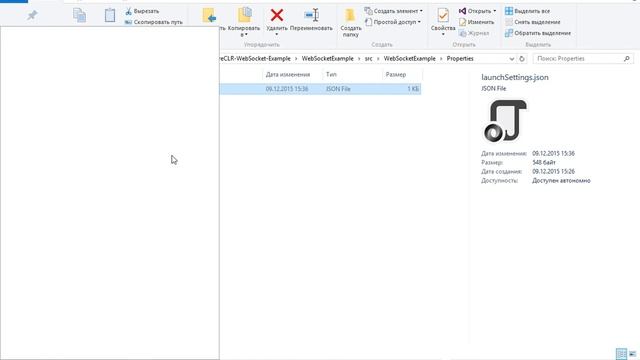The width and height of the screenshot is (640, 360).
Task: Click launchSettings.json title in preview pane
Action: pos(515,78)
